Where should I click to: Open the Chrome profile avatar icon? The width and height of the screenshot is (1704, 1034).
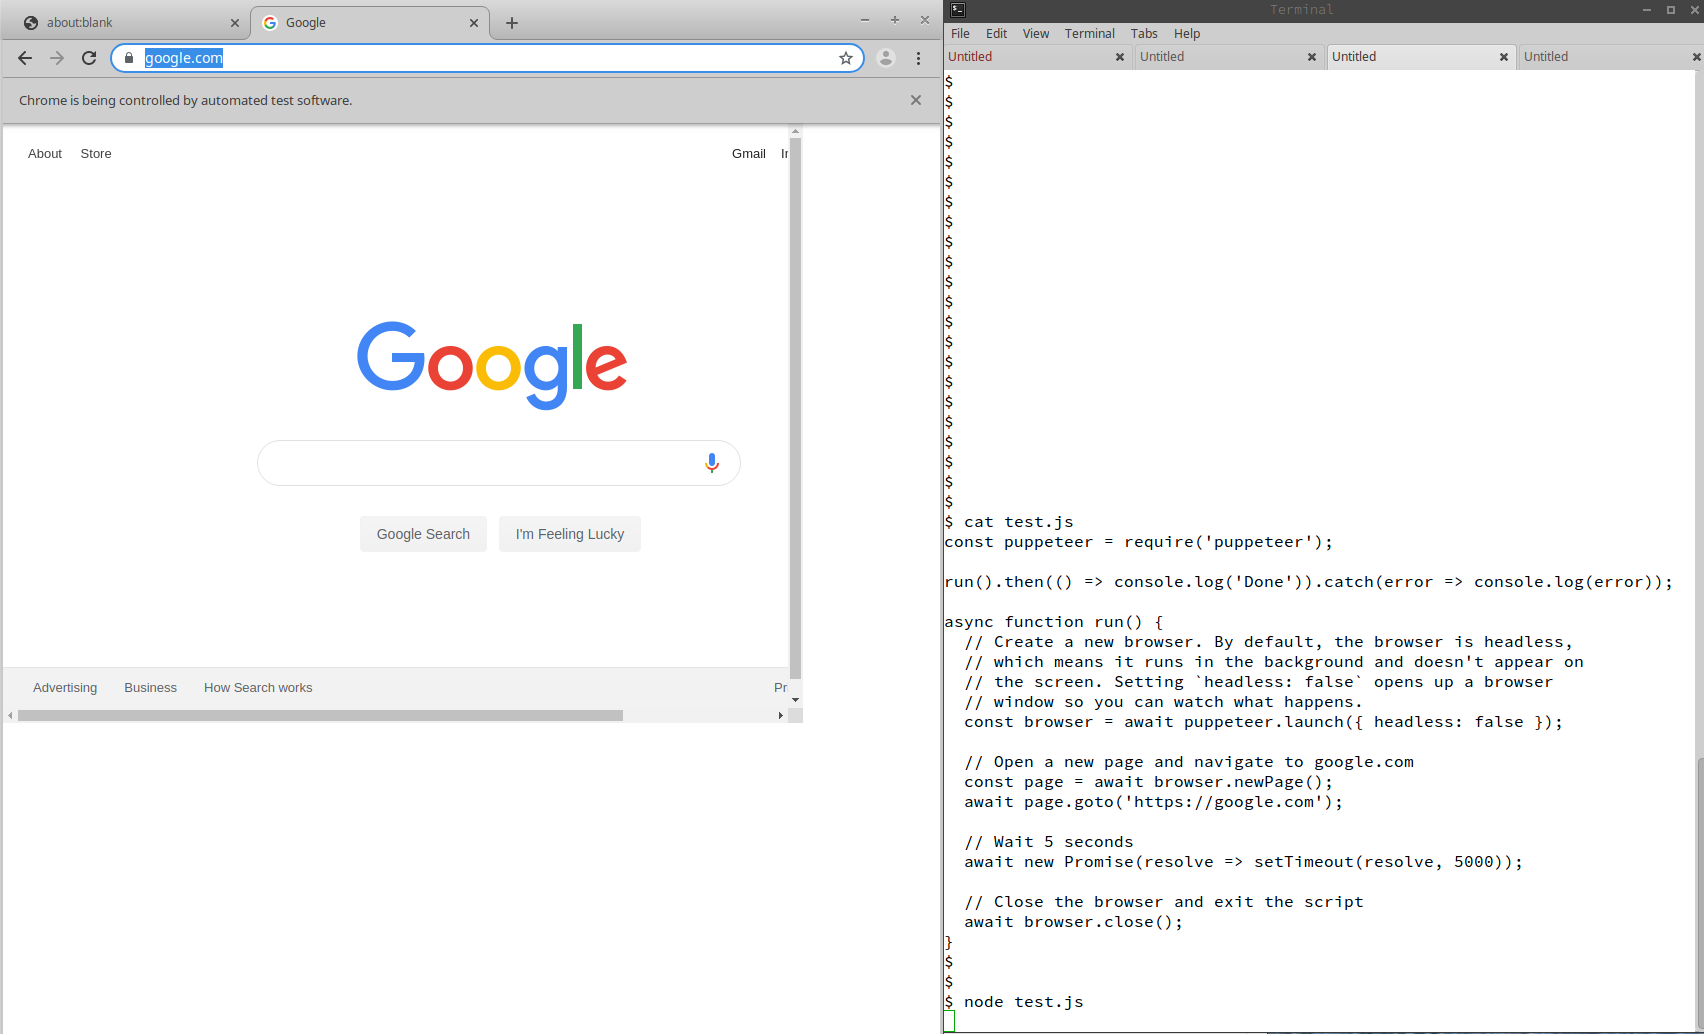886,58
